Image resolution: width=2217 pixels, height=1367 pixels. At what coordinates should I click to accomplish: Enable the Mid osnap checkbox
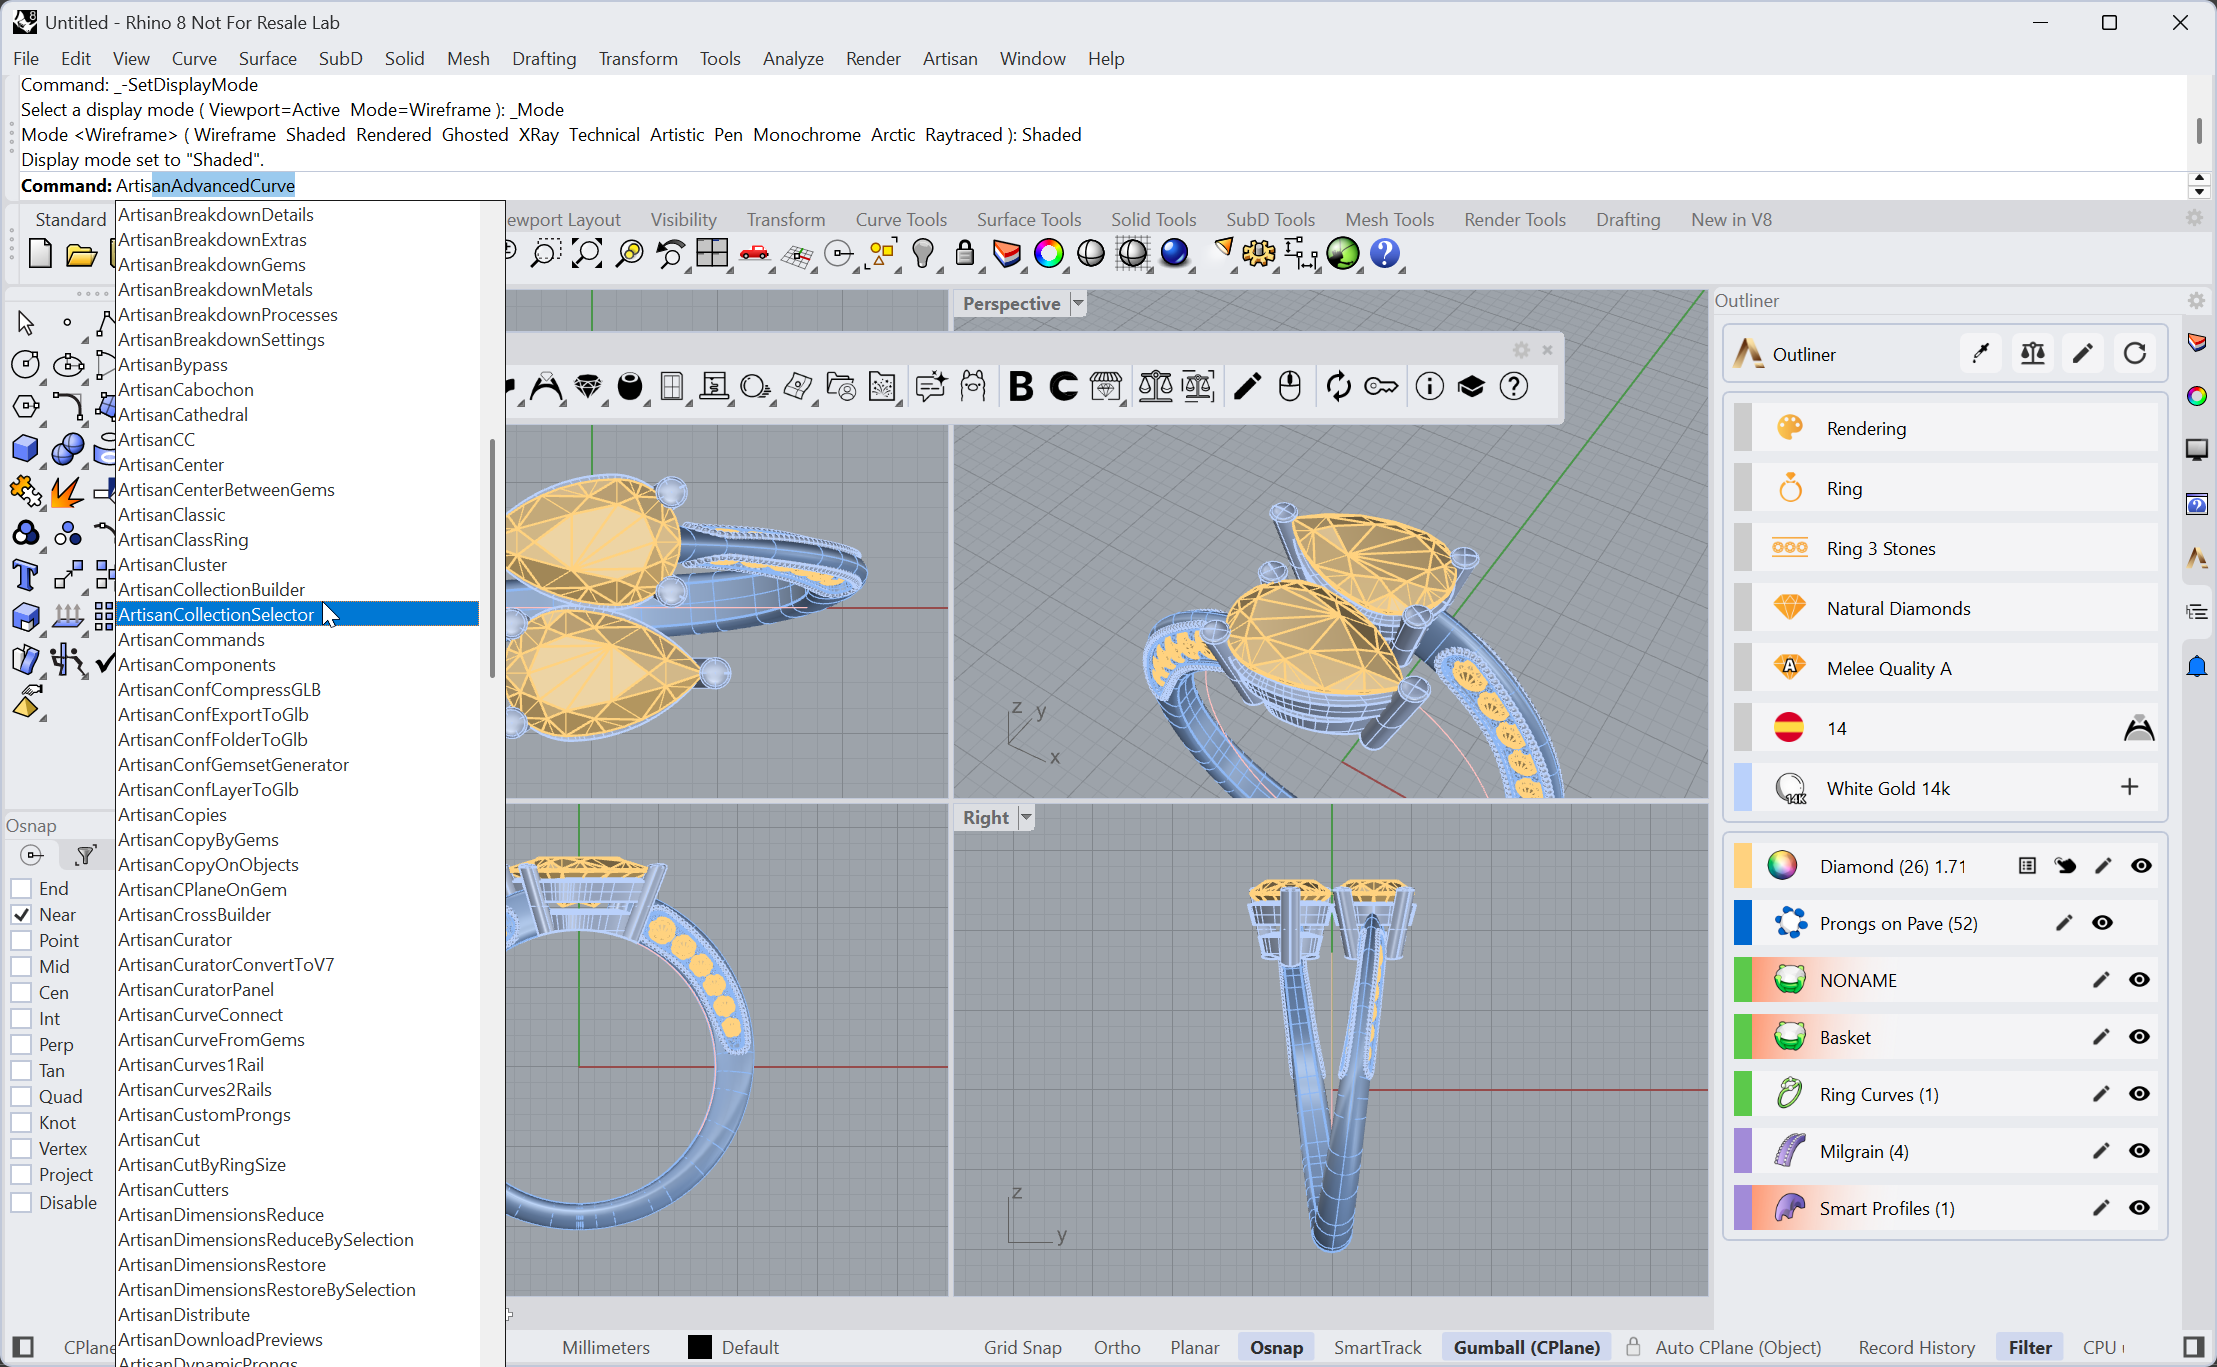tap(21, 967)
